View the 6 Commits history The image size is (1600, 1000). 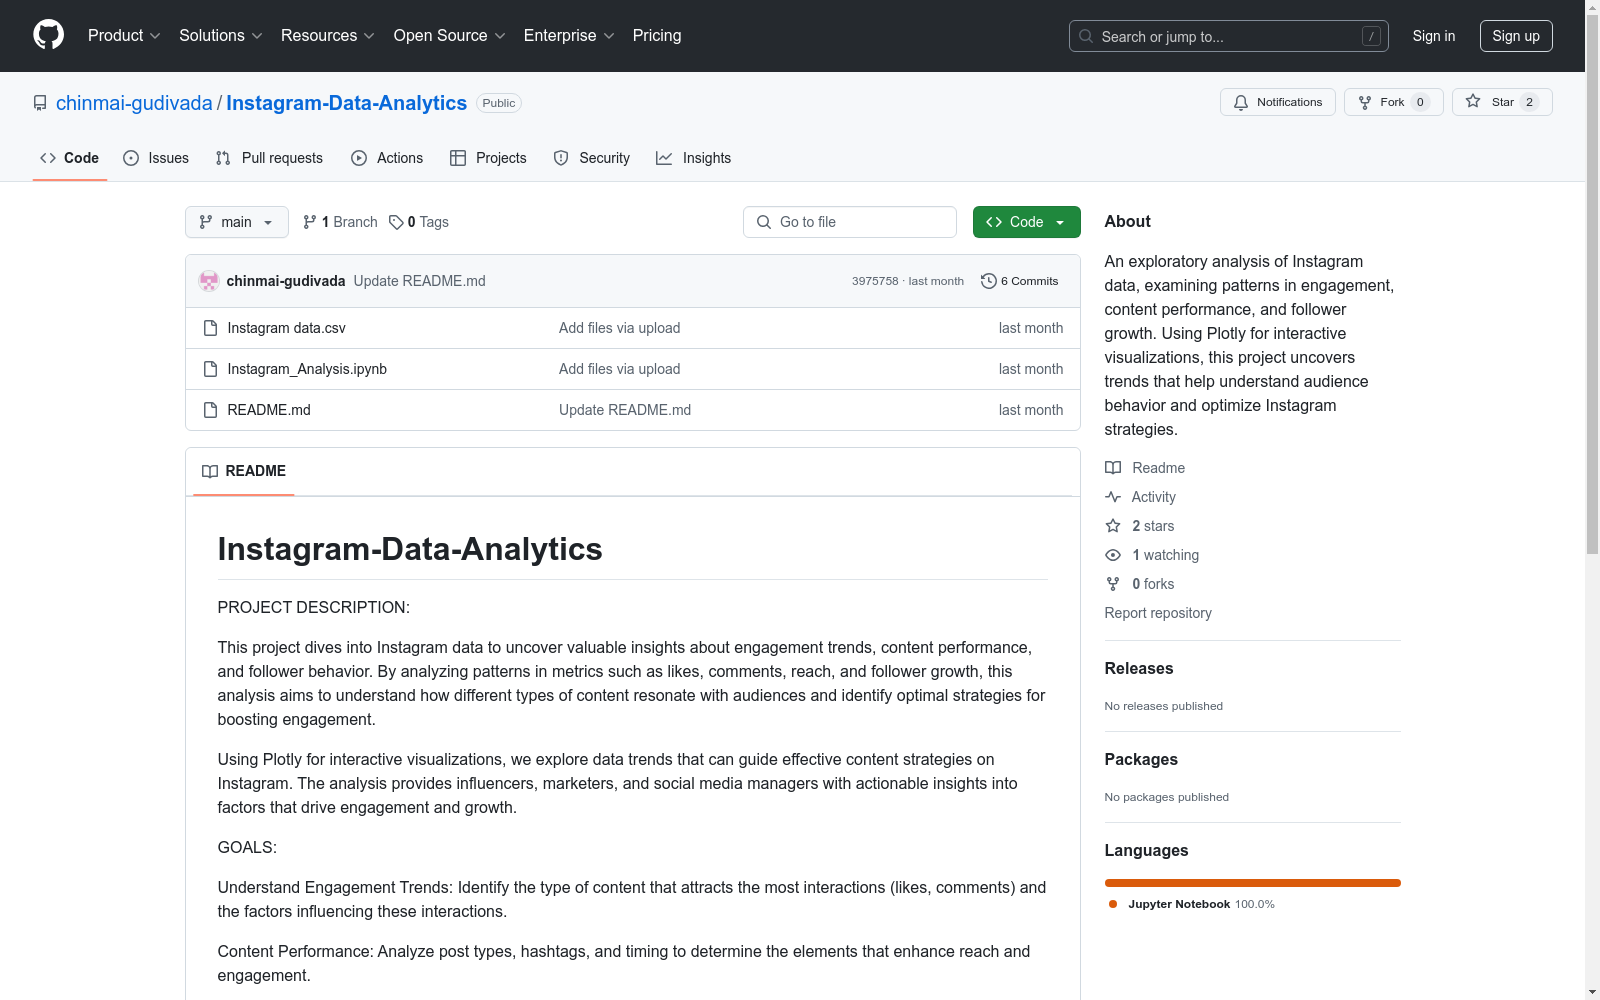coord(1020,281)
